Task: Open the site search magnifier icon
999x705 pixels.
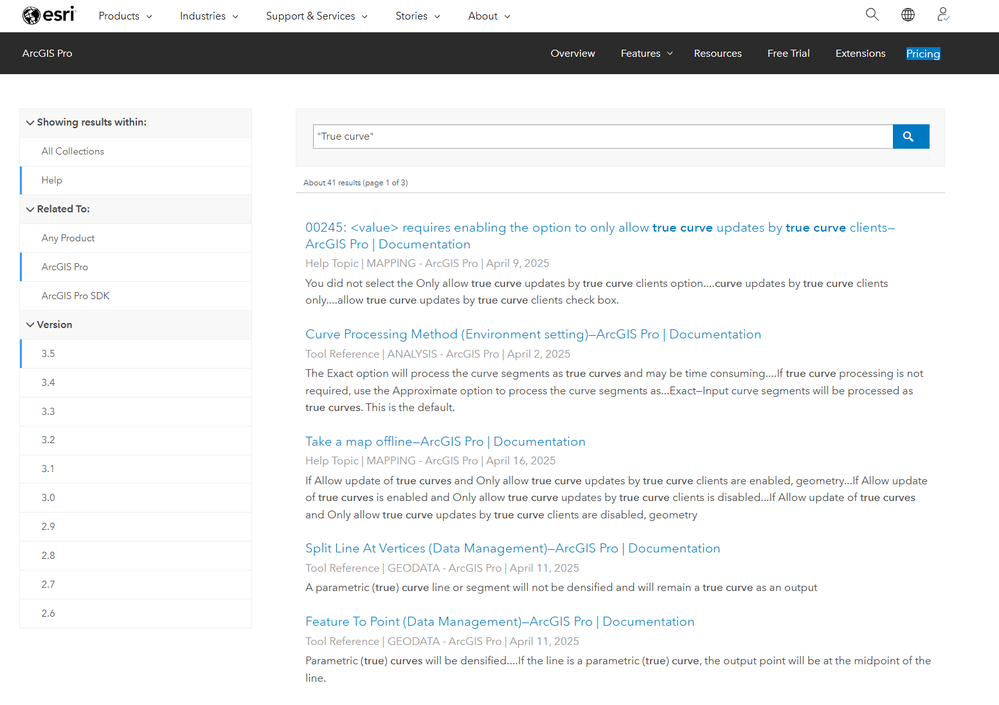Action: (872, 15)
